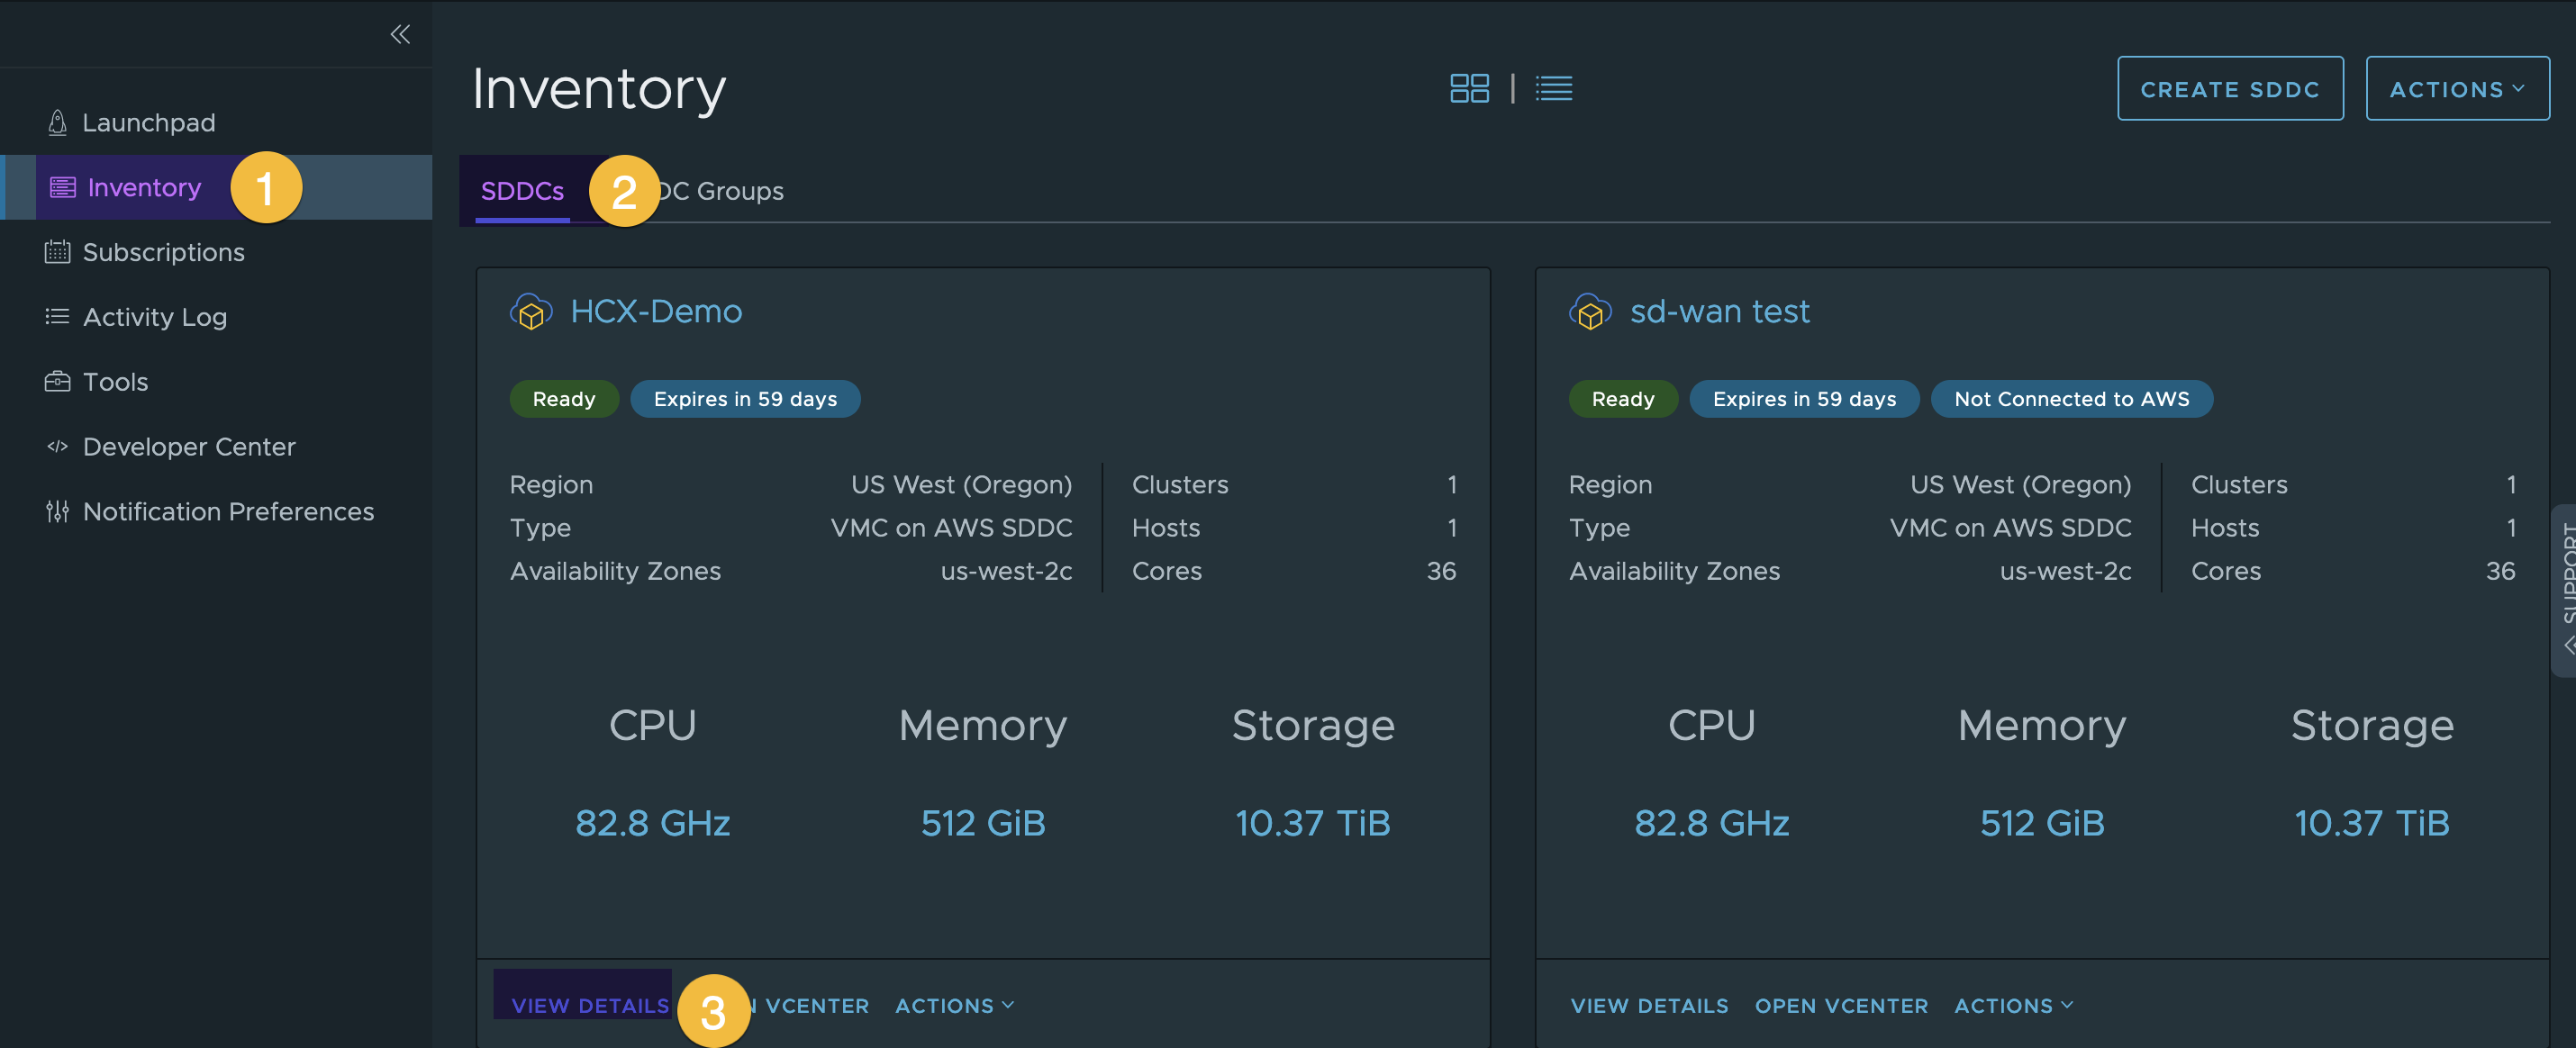Open the top-right ACTIONS dropdown
This screenshot has width=2576, height=1048.
[x=2457, y=89]
